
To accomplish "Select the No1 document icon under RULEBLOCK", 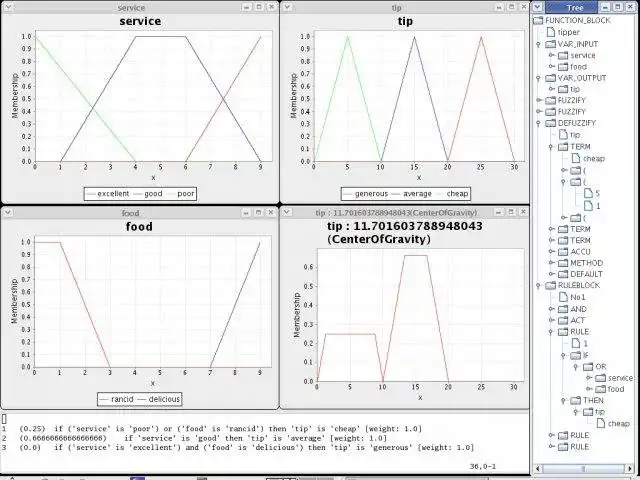I will (x=563, y=297).
